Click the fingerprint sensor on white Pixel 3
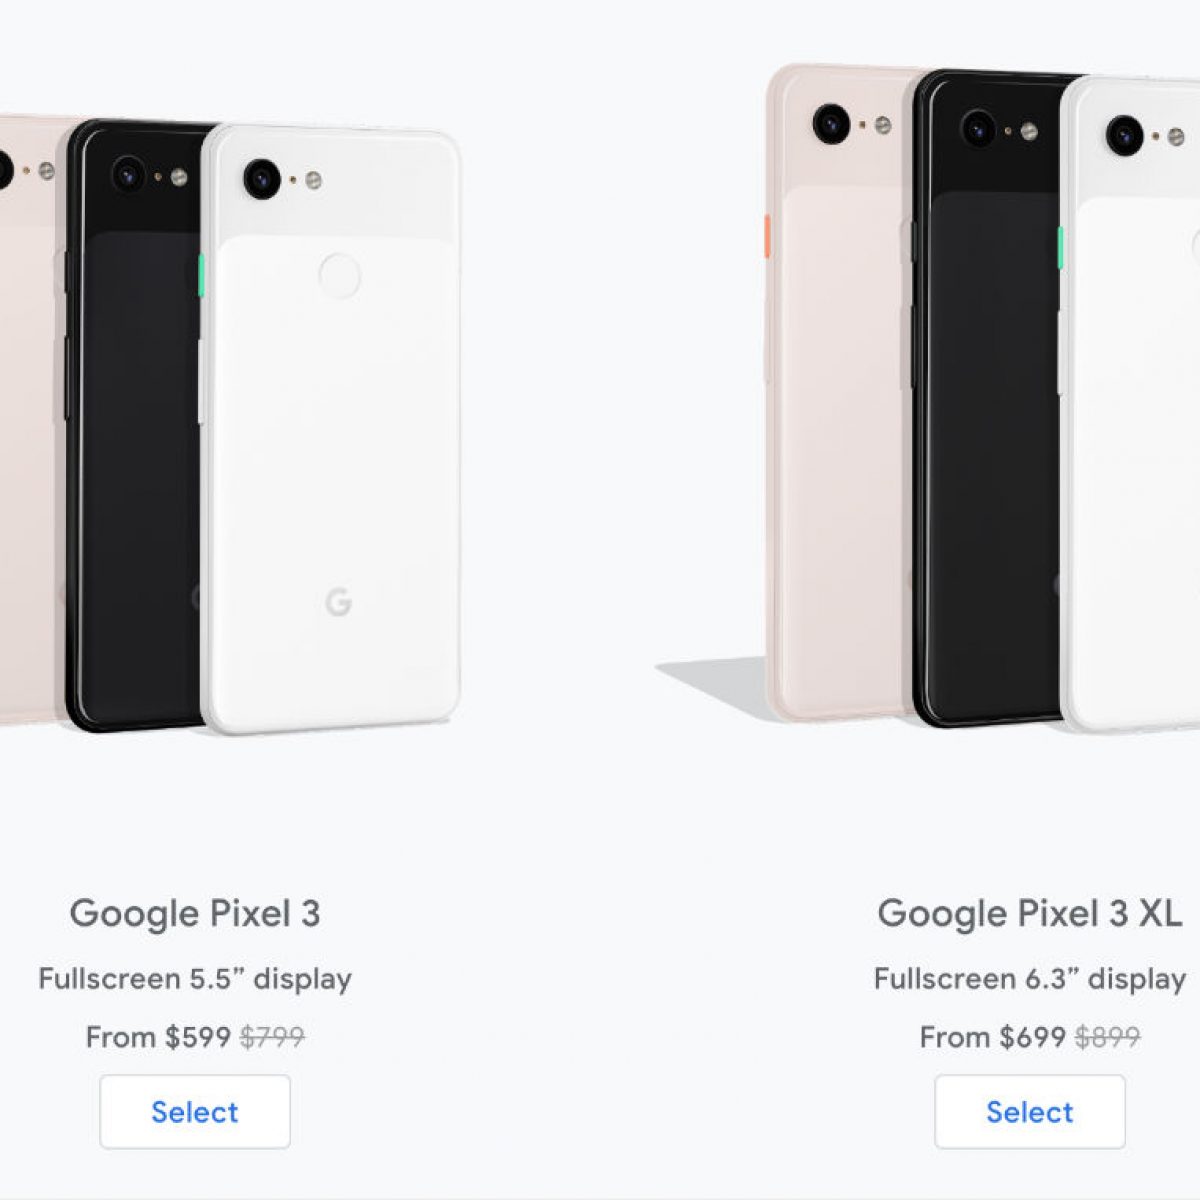The width and height of the screenshot is (1200, 1200). (x=339, y=276)
